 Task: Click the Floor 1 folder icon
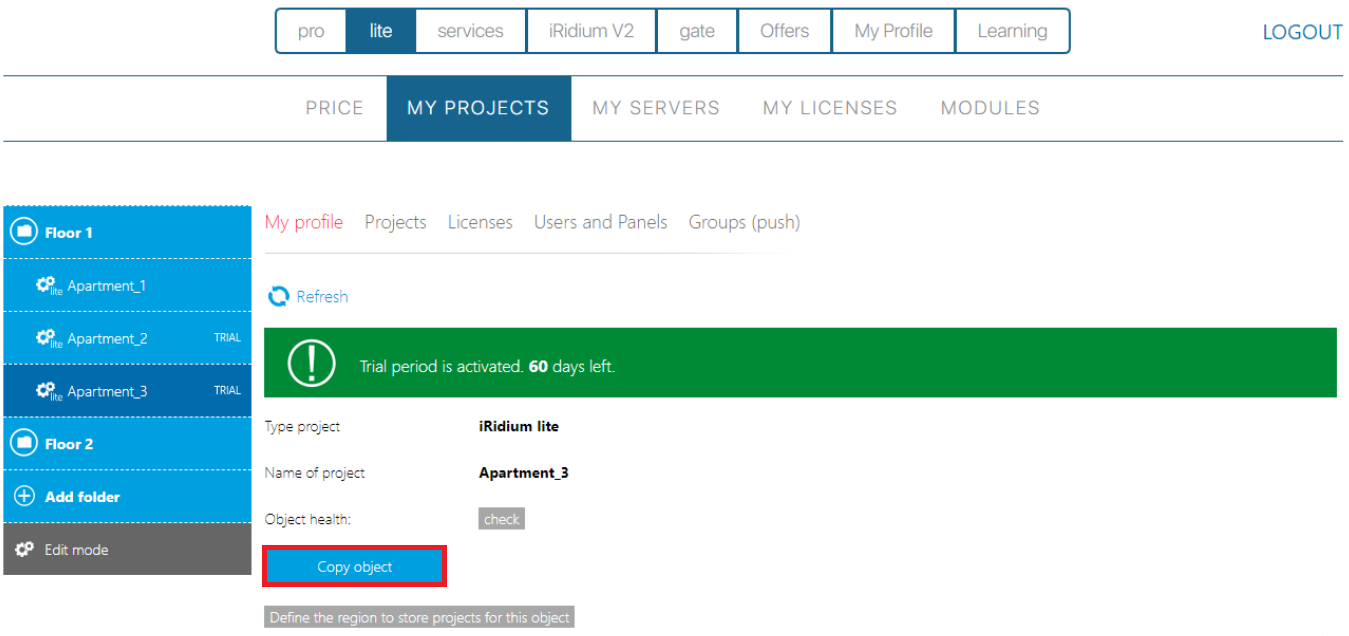pos(23,232)
